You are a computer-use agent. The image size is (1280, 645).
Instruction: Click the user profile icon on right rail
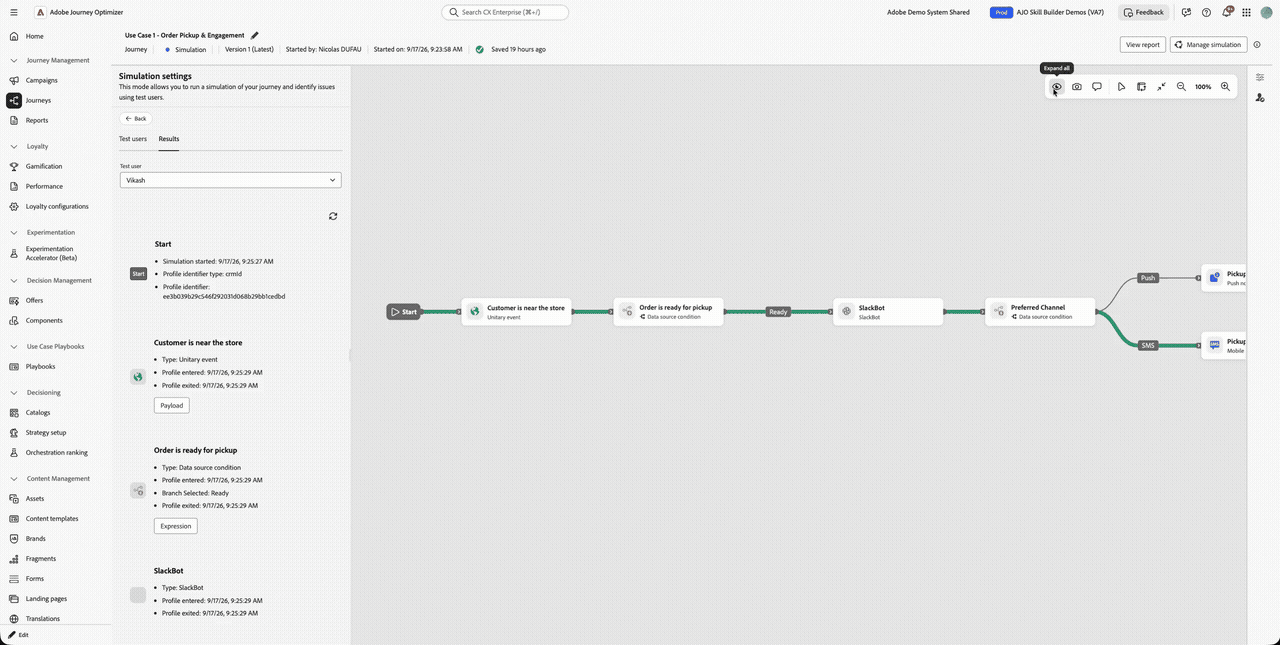tap(1259, 97)
